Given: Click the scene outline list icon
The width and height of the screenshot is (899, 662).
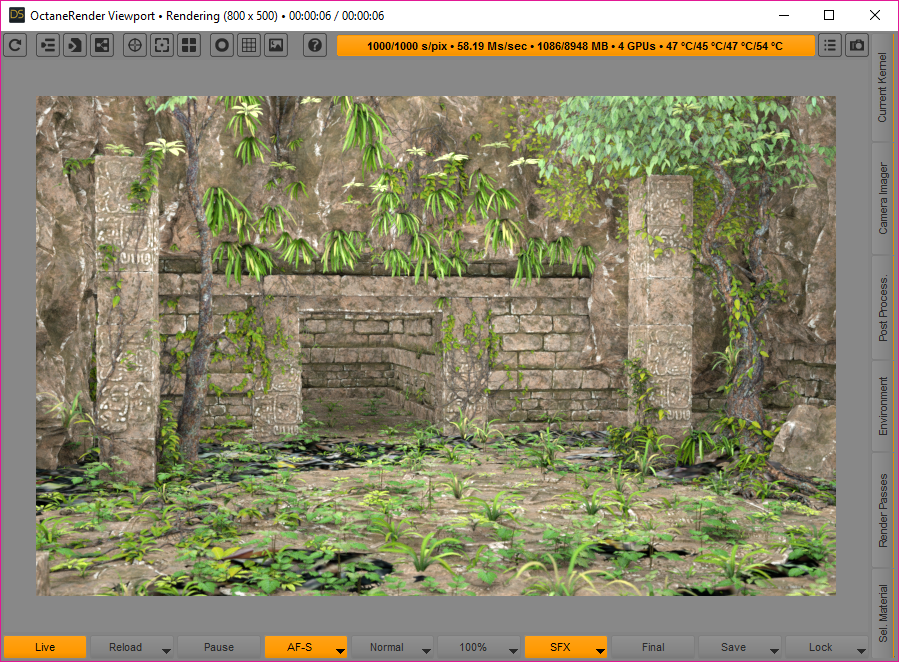Looking at the screenshot, I should pyautogui.click(x=48, y=45).
